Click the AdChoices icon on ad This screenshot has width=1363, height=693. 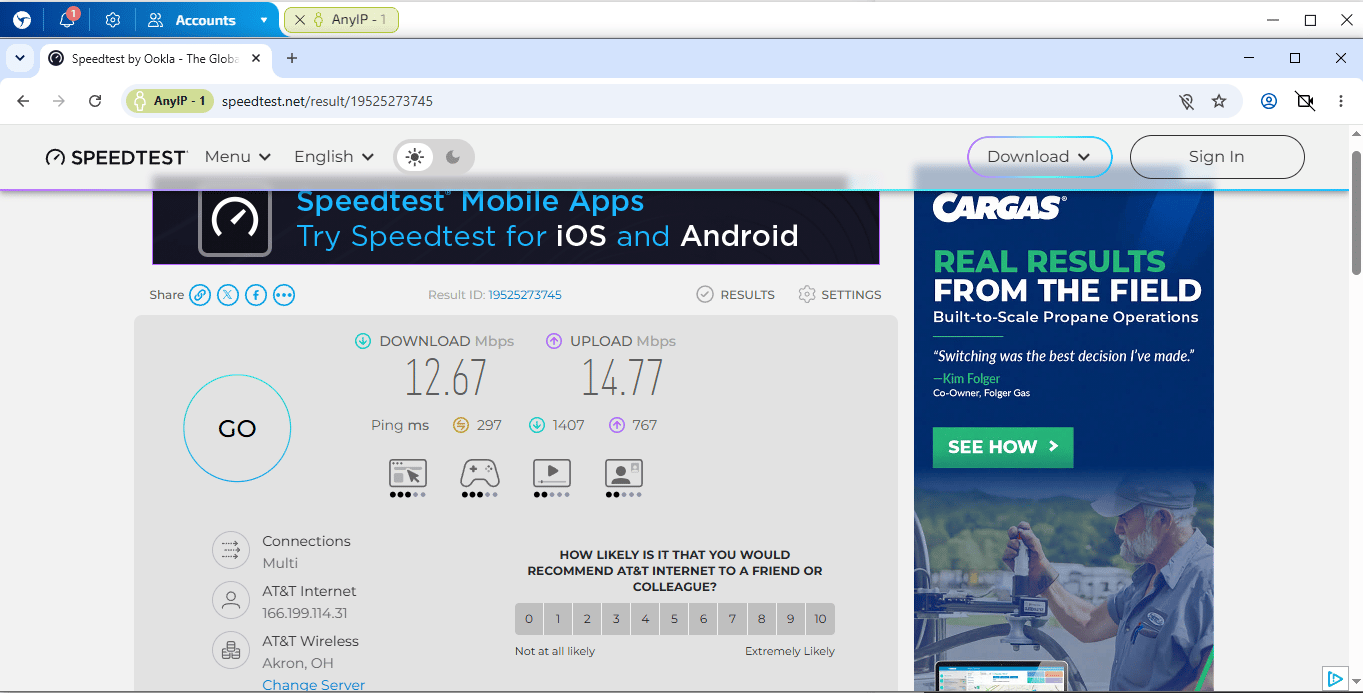(1334, 679)
